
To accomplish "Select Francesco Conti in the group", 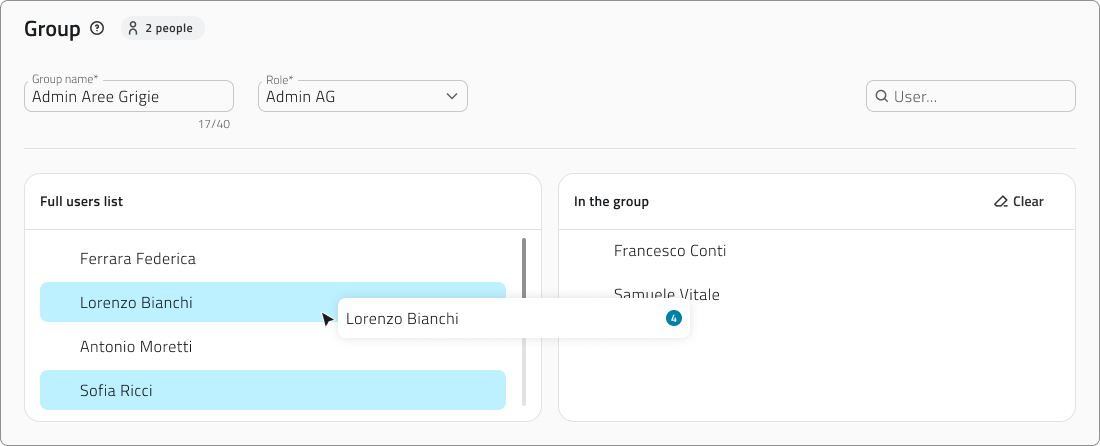I will point(670,251).
